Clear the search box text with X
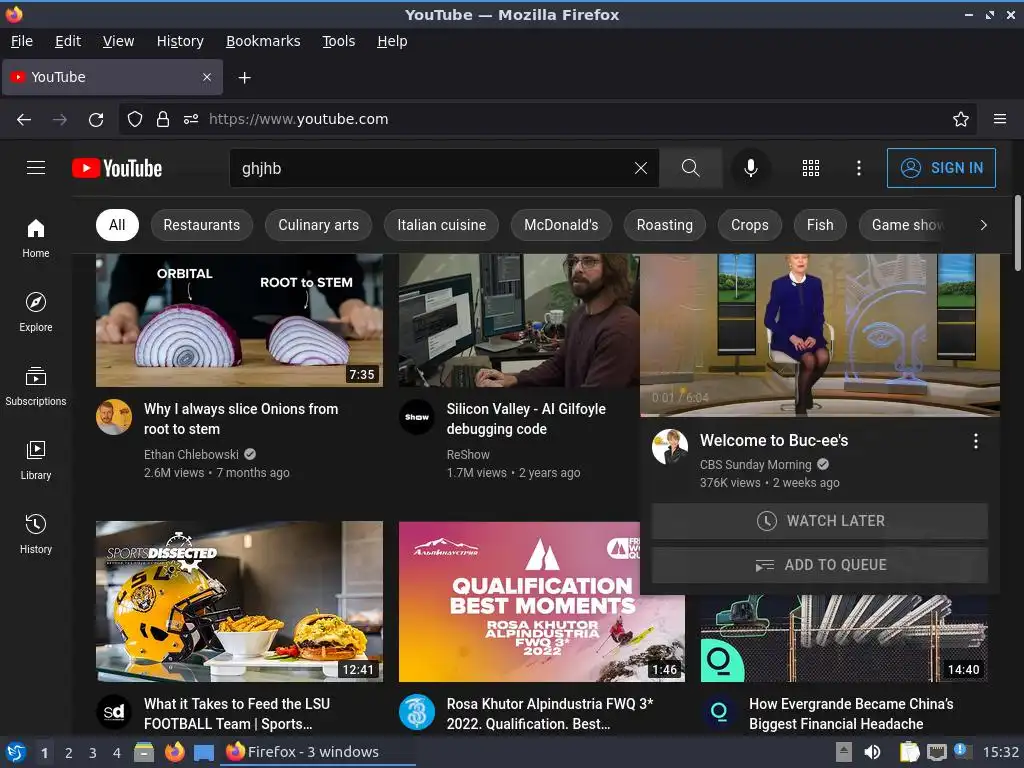 pyautogui.click(x=641, y=168)
